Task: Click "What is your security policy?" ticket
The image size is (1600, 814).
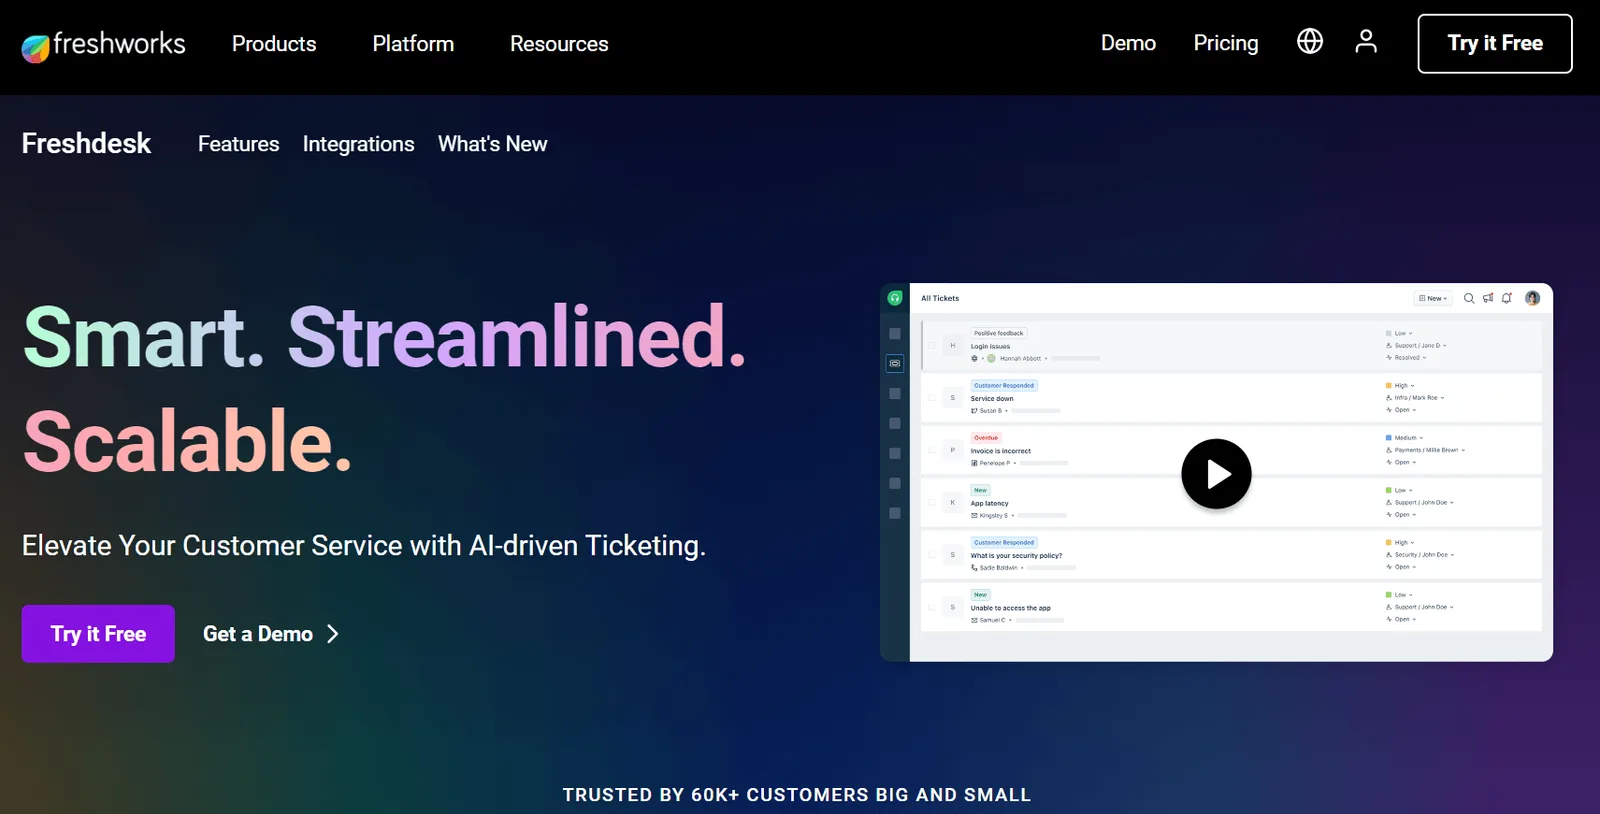Action: coord(1017,556)
